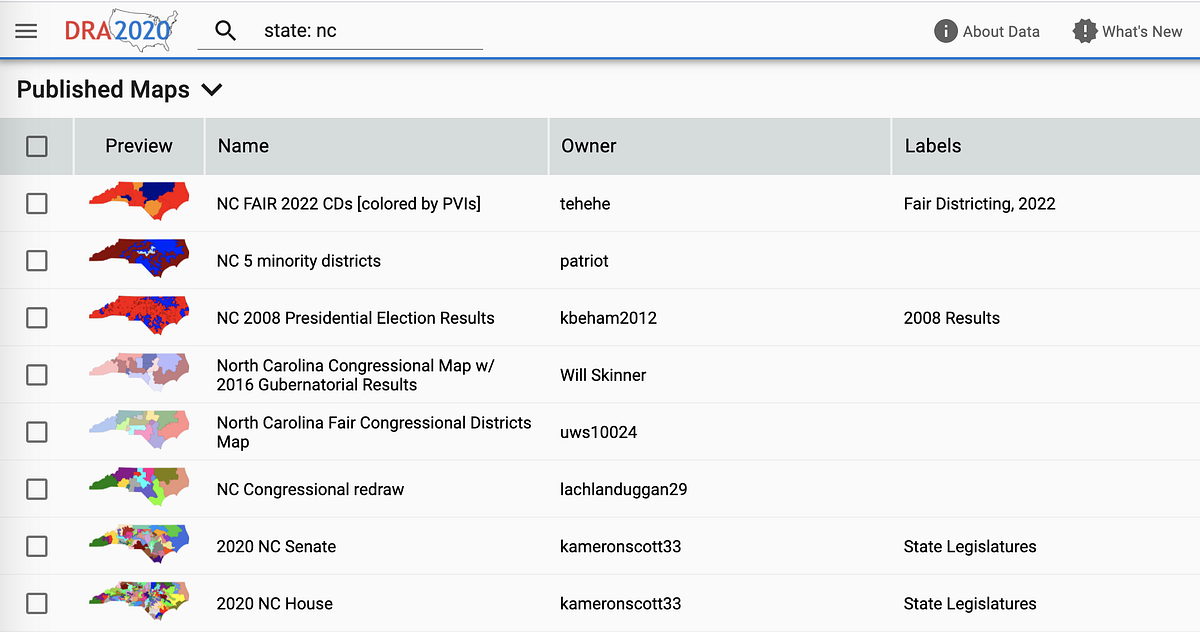Check the NC 2008 Presidential Election Results row

[x=37, y=318]
